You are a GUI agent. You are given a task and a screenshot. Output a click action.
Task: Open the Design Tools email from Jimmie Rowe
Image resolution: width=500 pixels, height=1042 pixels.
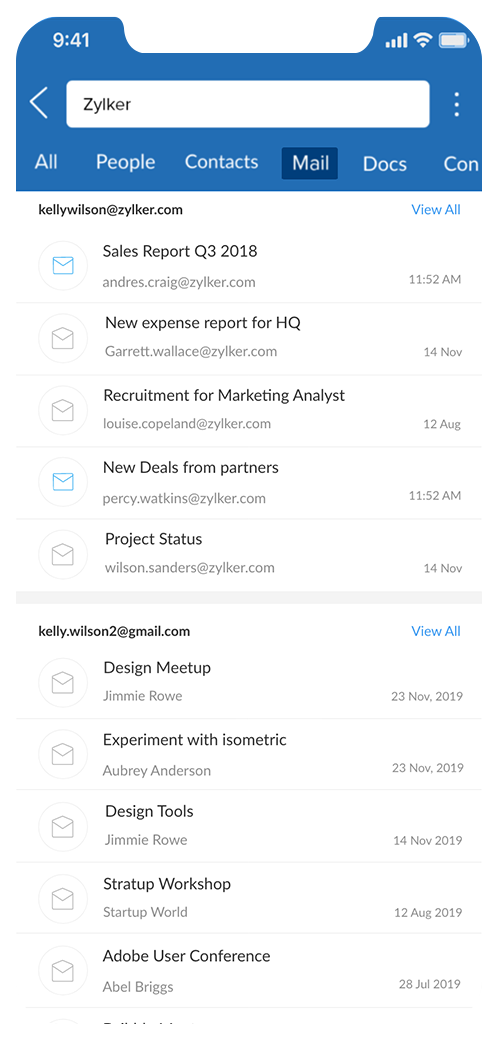click(x=249, y=826)
